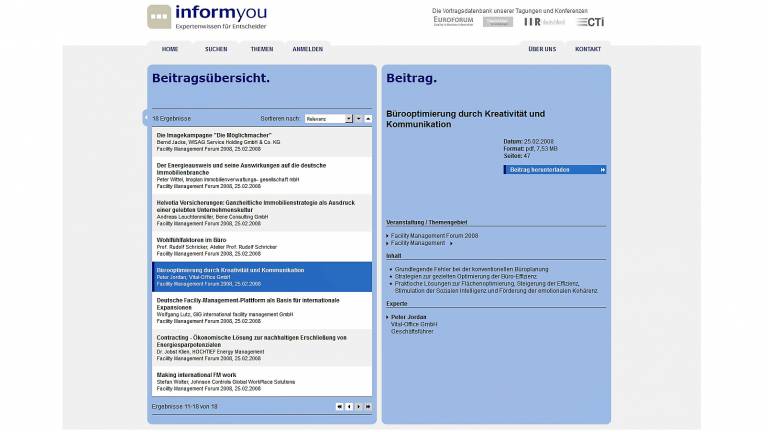The image size is (768, 432).
Task: Sort results ascending with up arrow
Action: pyautogui.click(x=368, y=118)
